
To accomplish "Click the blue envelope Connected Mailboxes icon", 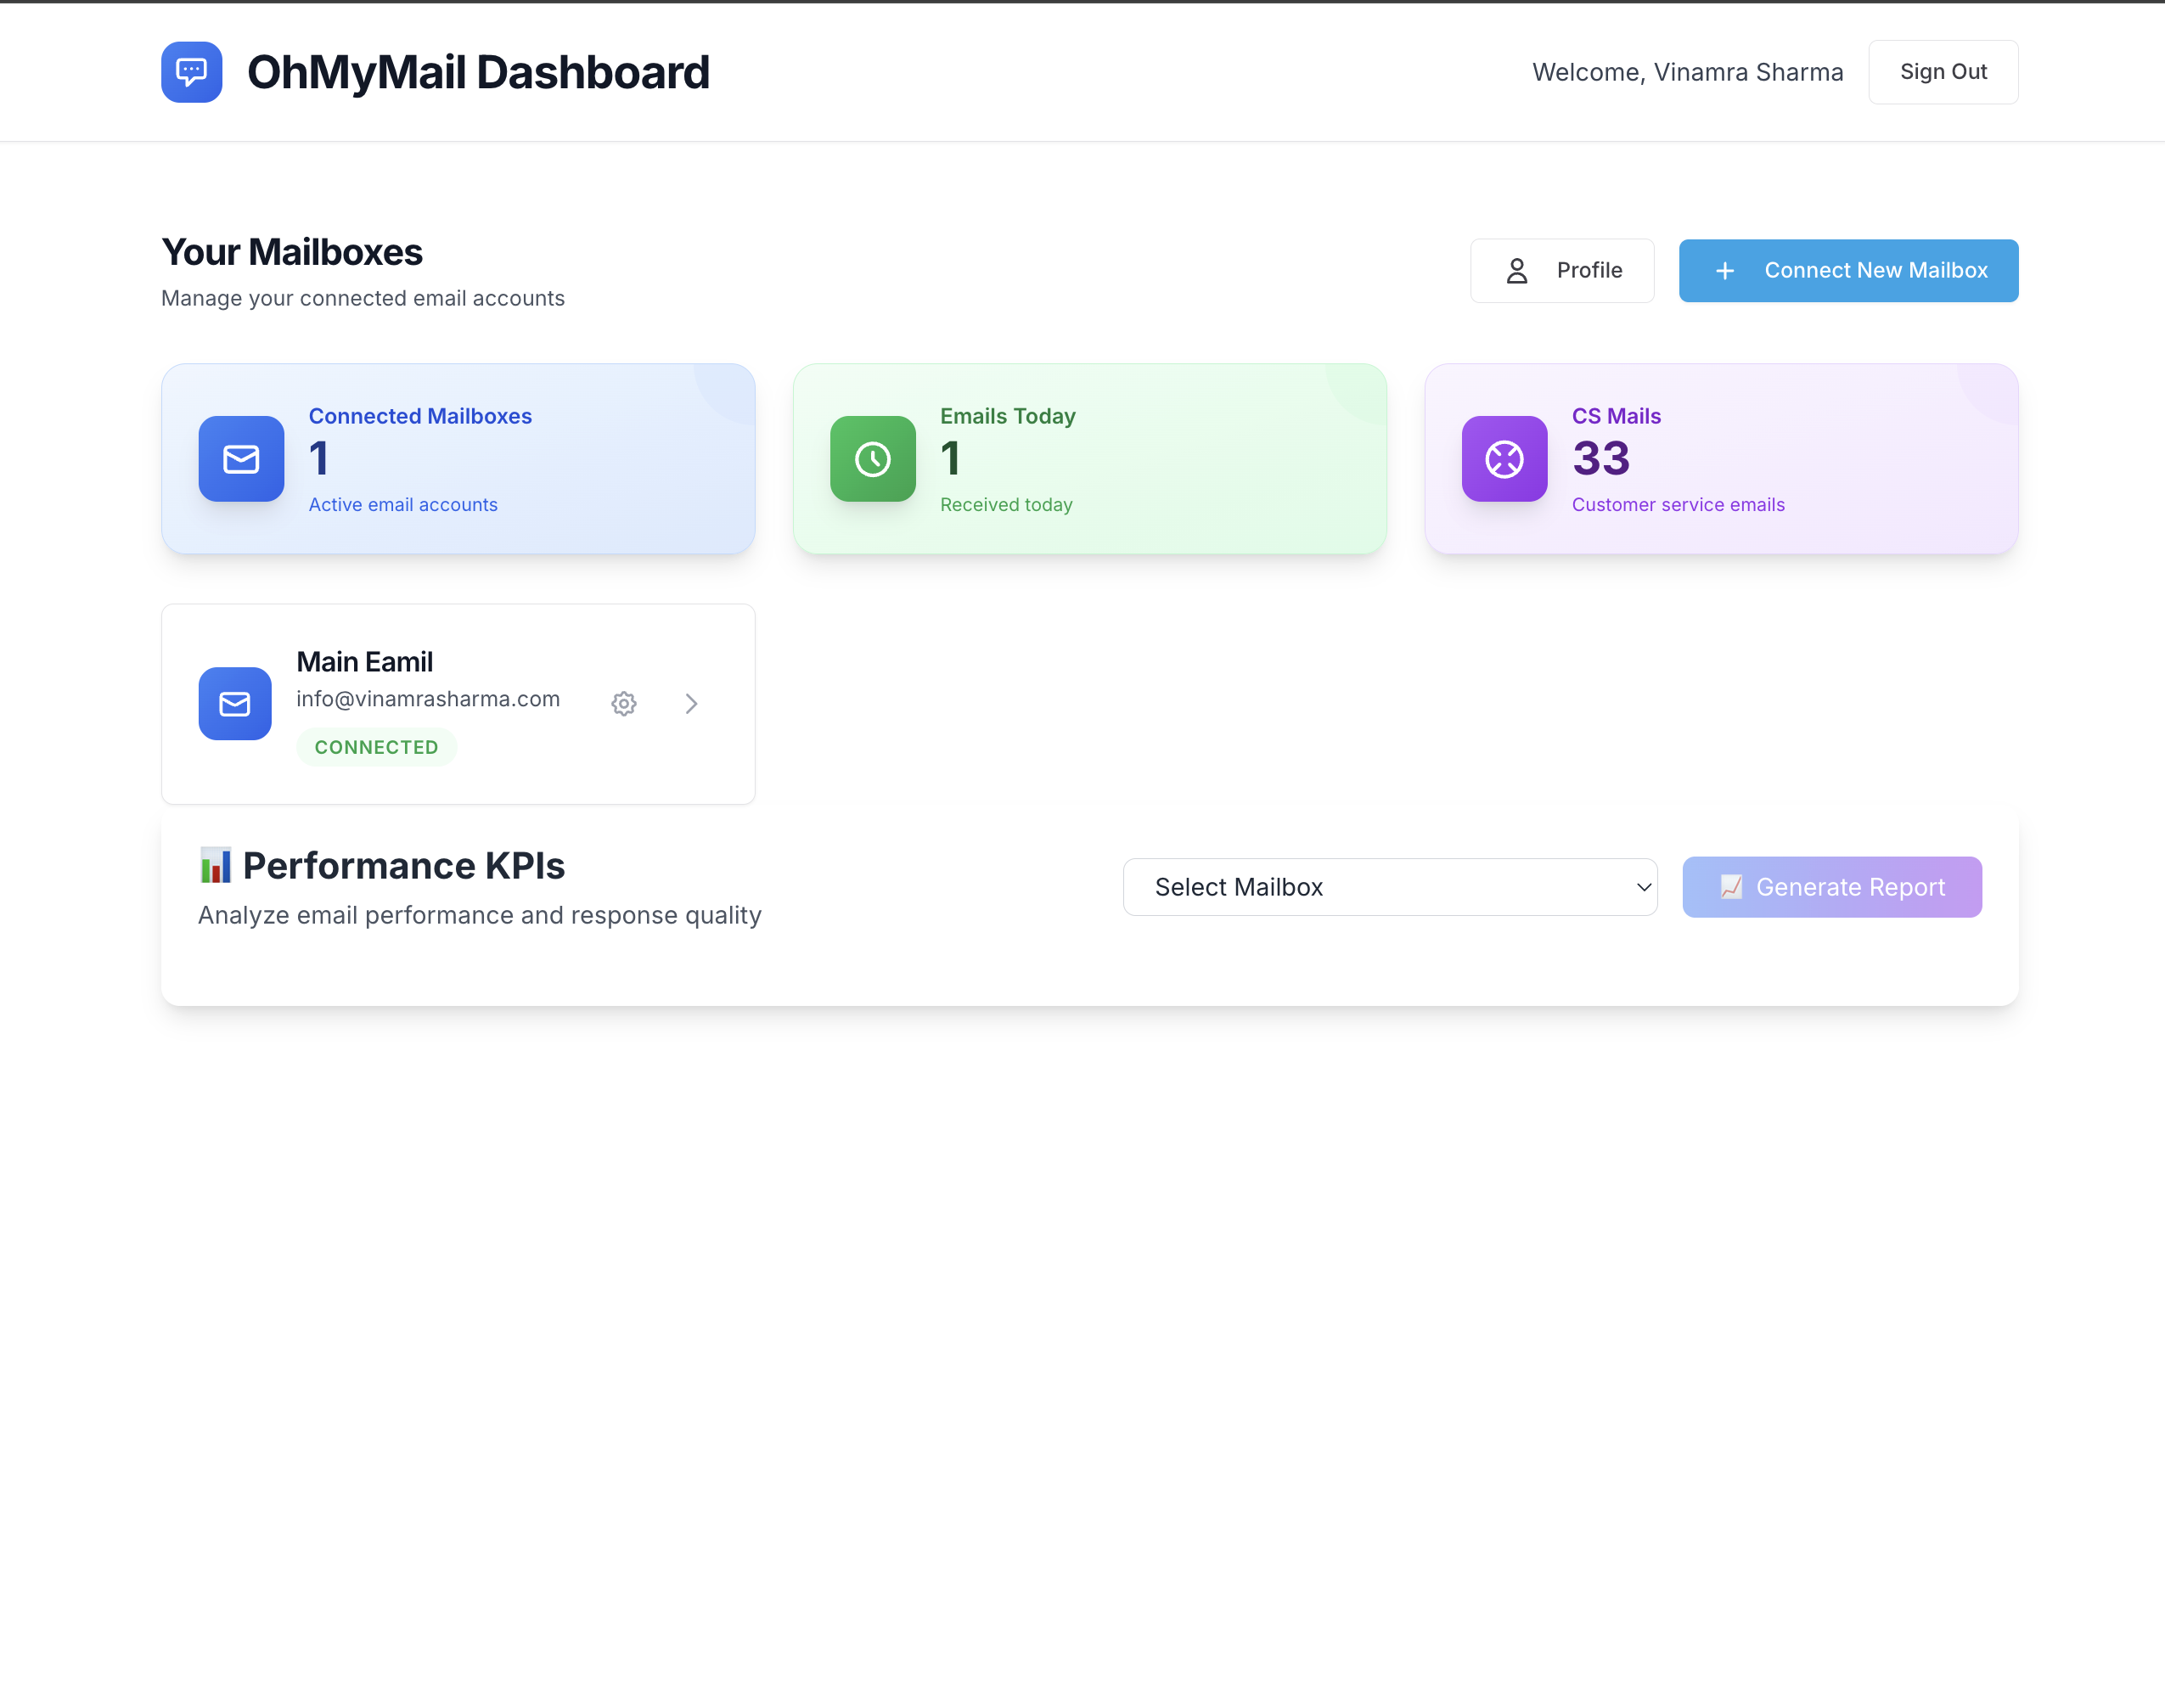I will [x=241, y=459].
